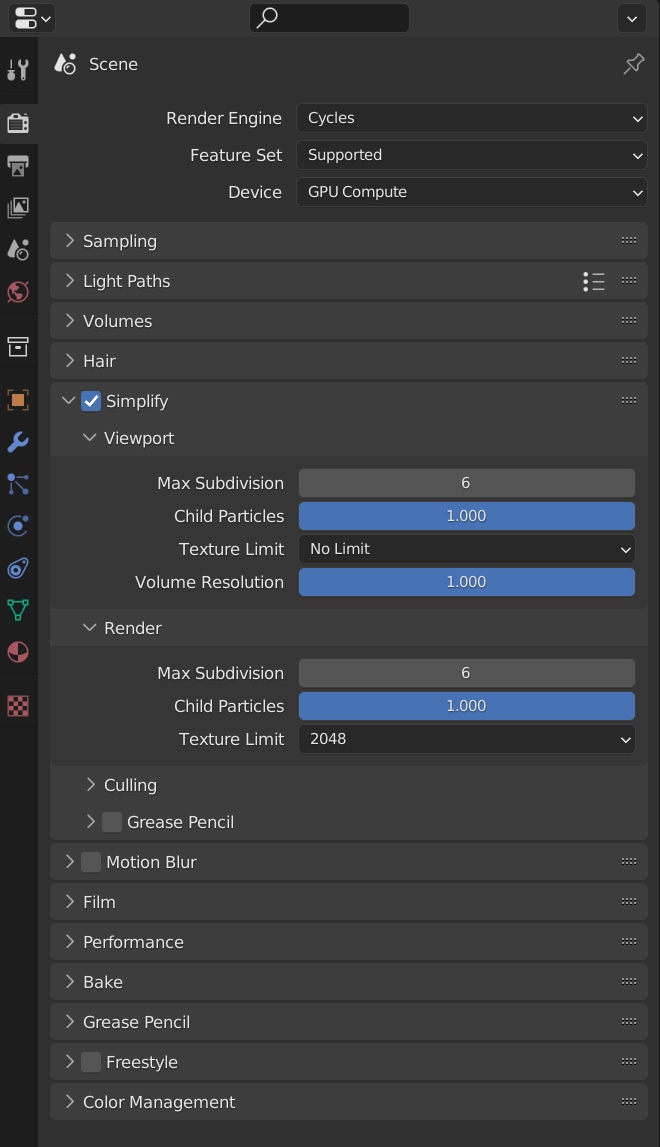Open the Output properties tab
The image size is (660, 1147).
(x=18, y=165)
